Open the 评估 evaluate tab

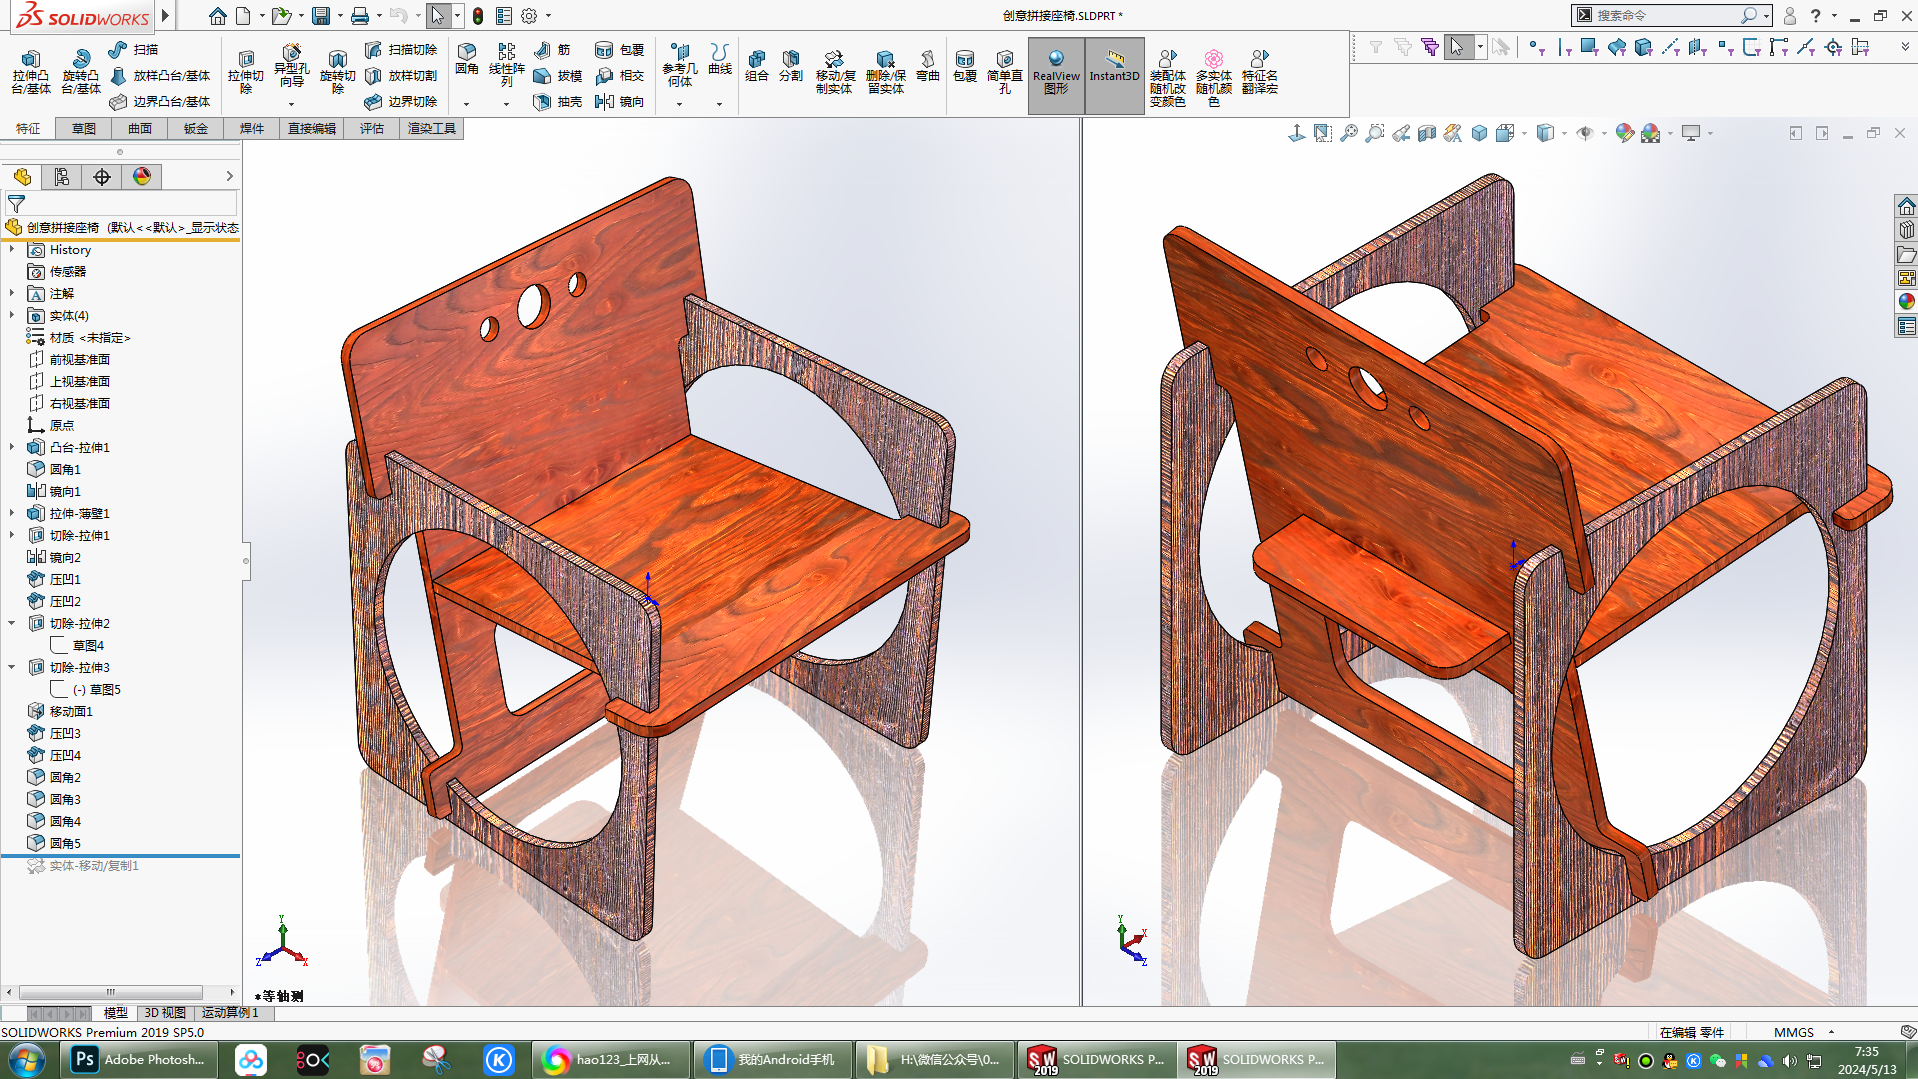pos(372,129)
